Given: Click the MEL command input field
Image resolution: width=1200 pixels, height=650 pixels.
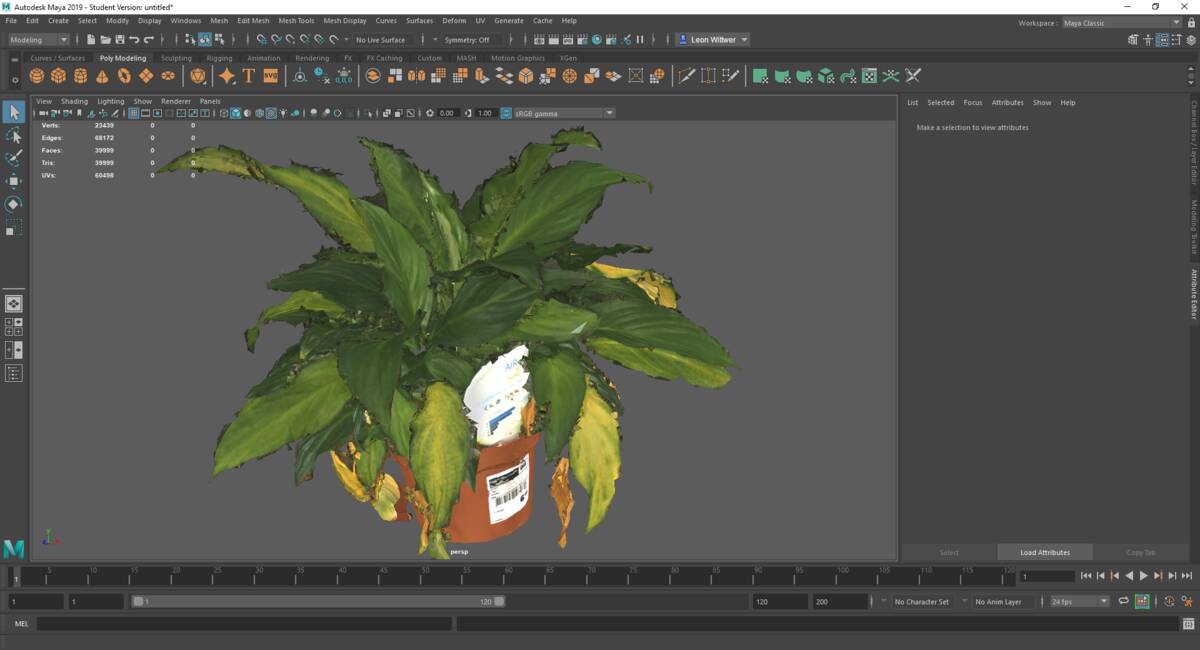Looking at the screenshot, I should [244, 624].
